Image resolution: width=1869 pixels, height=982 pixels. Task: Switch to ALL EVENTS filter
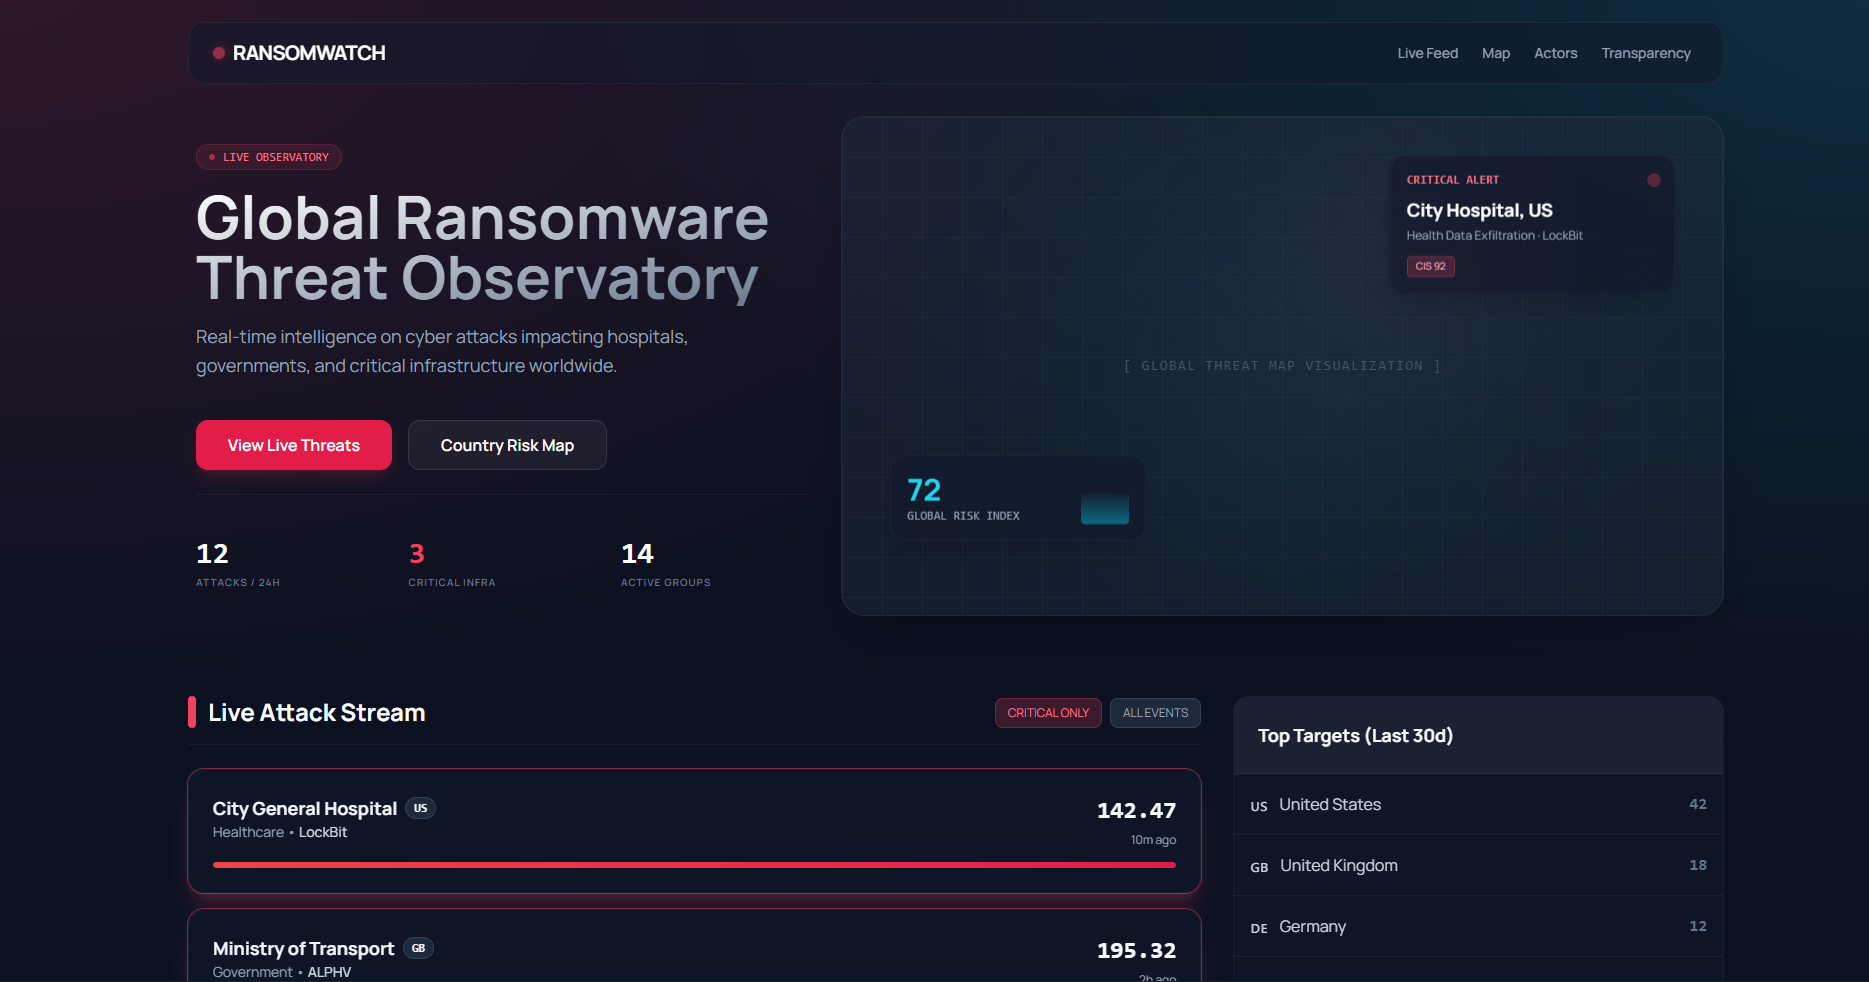(x=1155, y=713)
